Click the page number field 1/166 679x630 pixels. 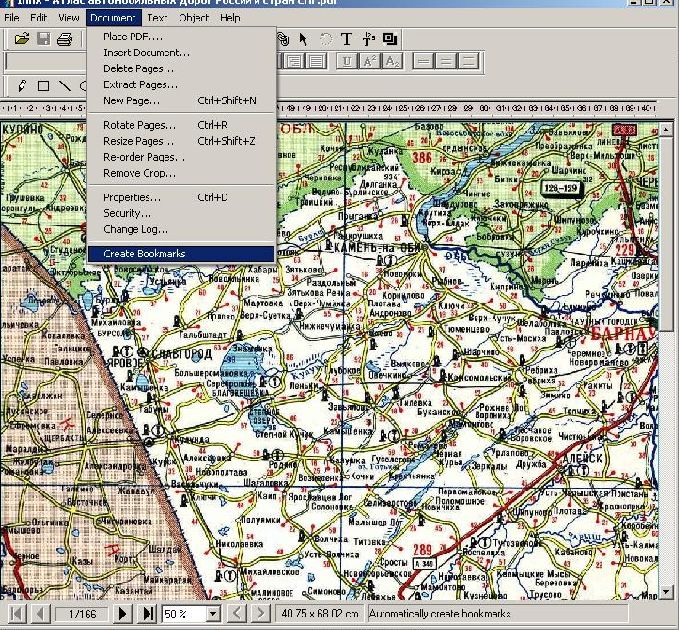tap(82, 614)
